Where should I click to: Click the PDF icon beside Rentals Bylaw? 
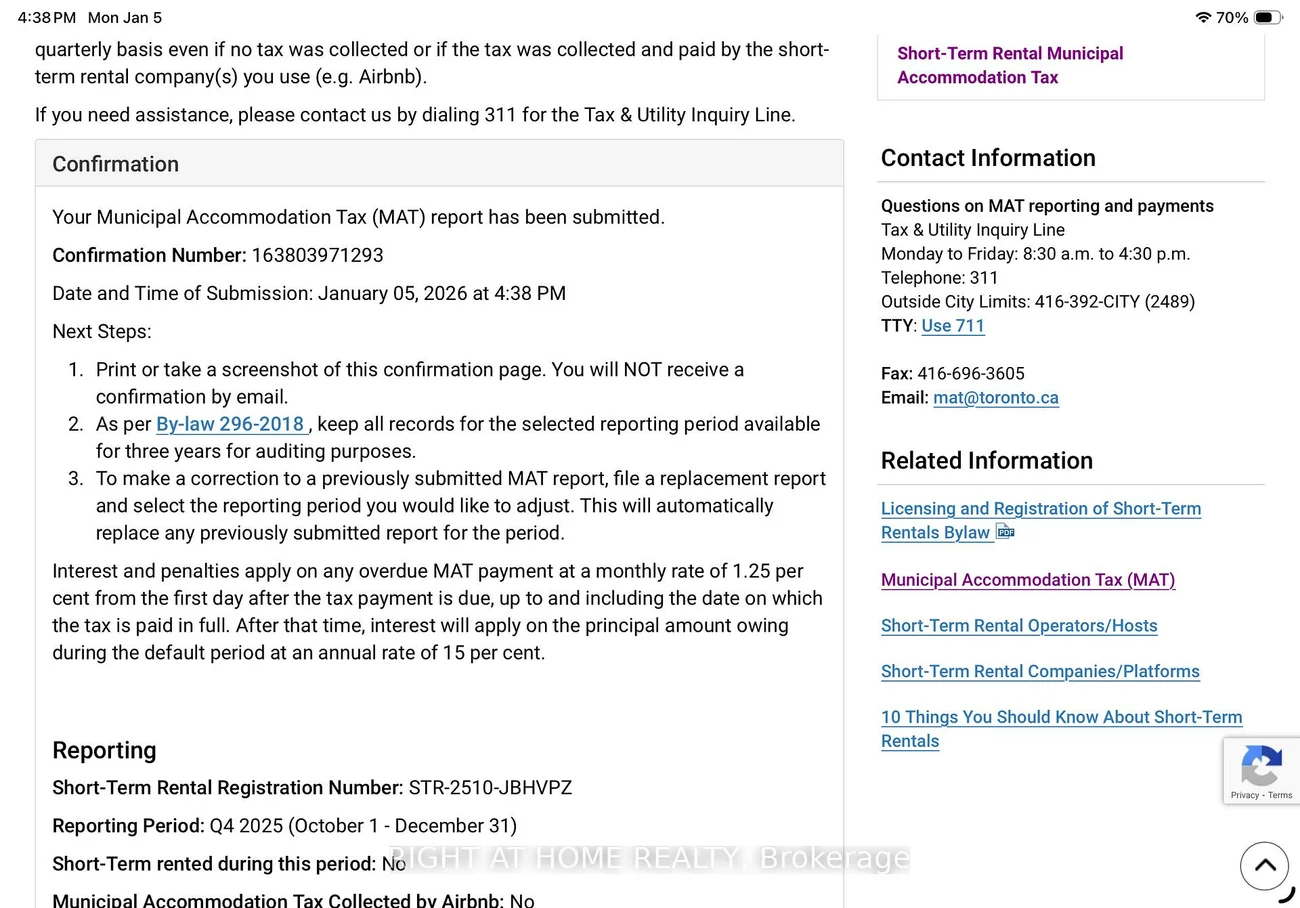click(1005, 532)
